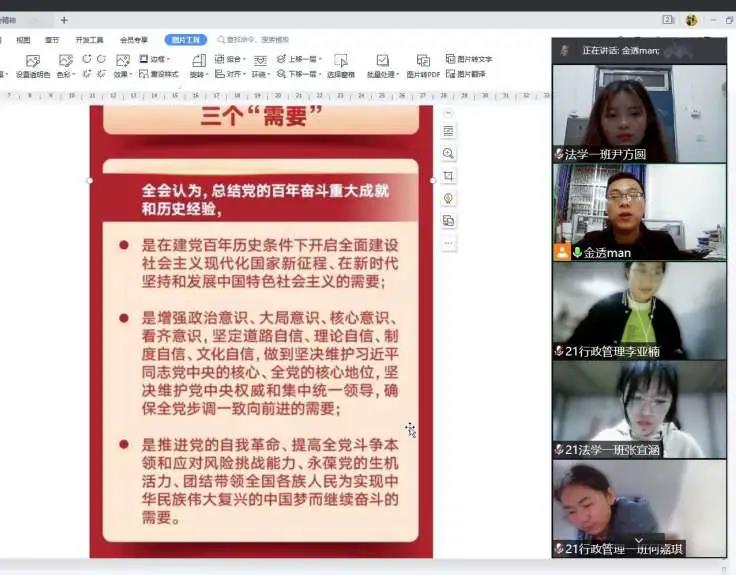The width and height of the screenshot is (736, 575).
Task: Open the 图片转文字 image-to-text tool
Action: tap(469, 59)
